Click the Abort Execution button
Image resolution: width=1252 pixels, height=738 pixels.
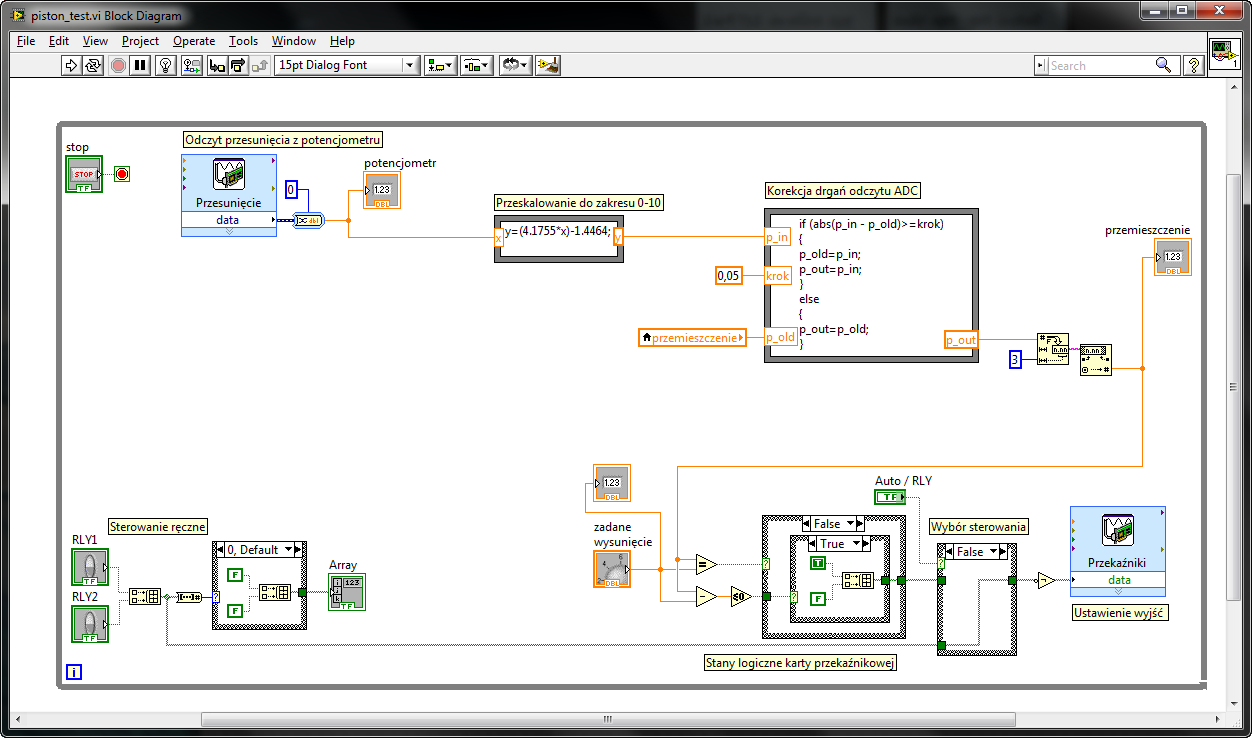click(x=118, y=65)
